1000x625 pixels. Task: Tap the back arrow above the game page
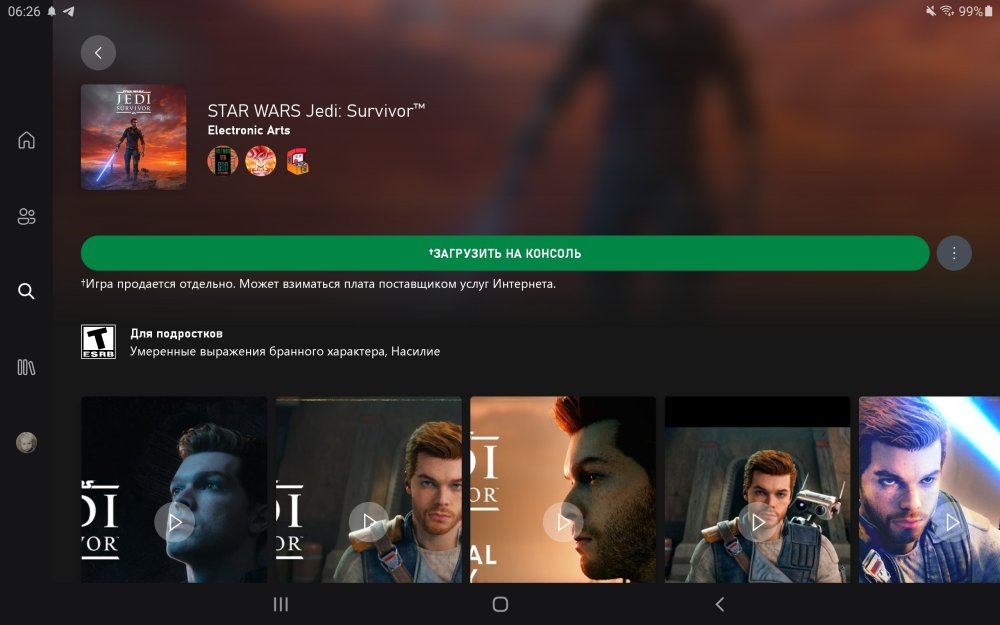point(98,52)
